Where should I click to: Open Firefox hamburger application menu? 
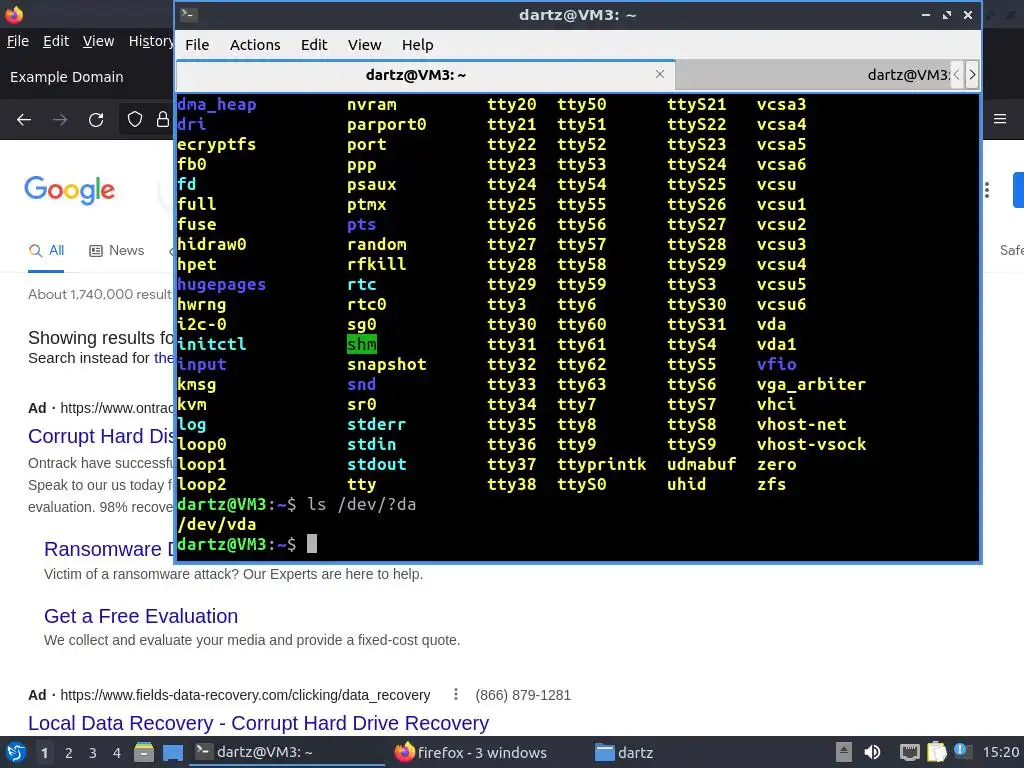pos(1000,119)
